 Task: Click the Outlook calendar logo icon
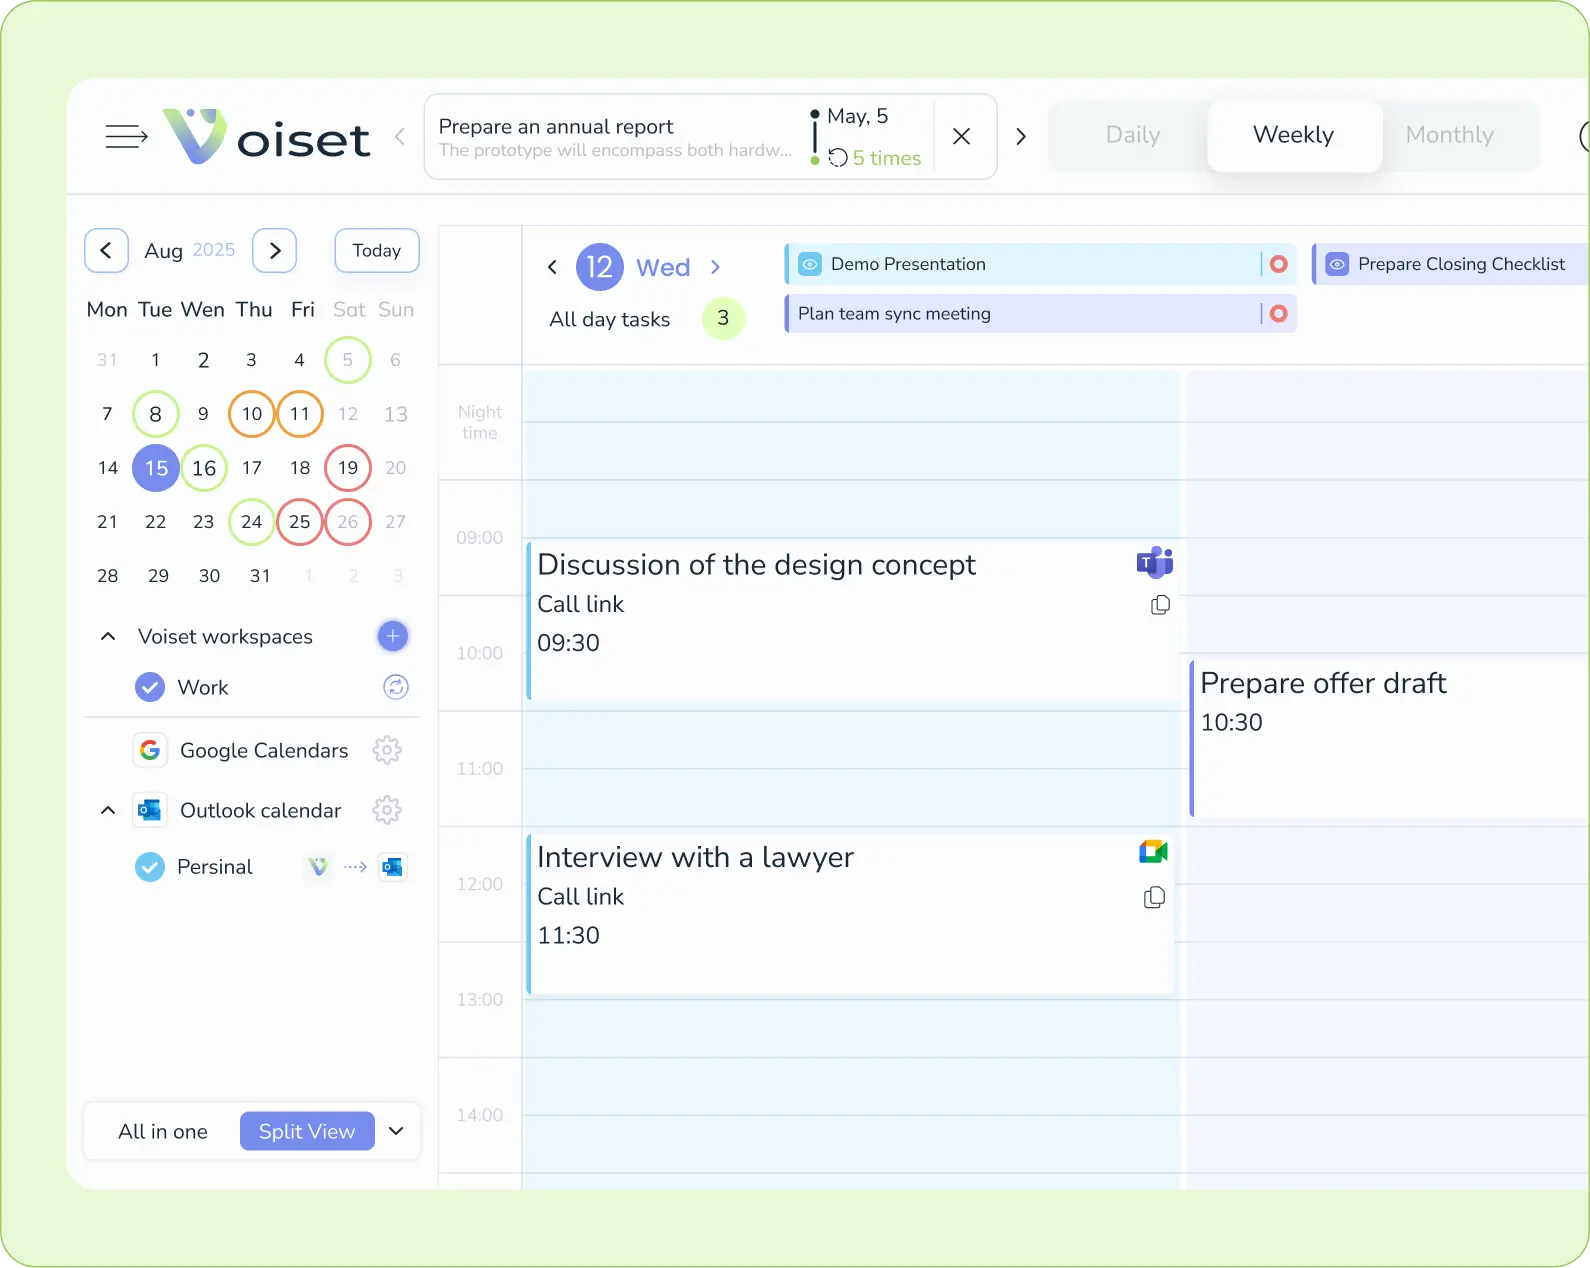(x=150, y=810)
